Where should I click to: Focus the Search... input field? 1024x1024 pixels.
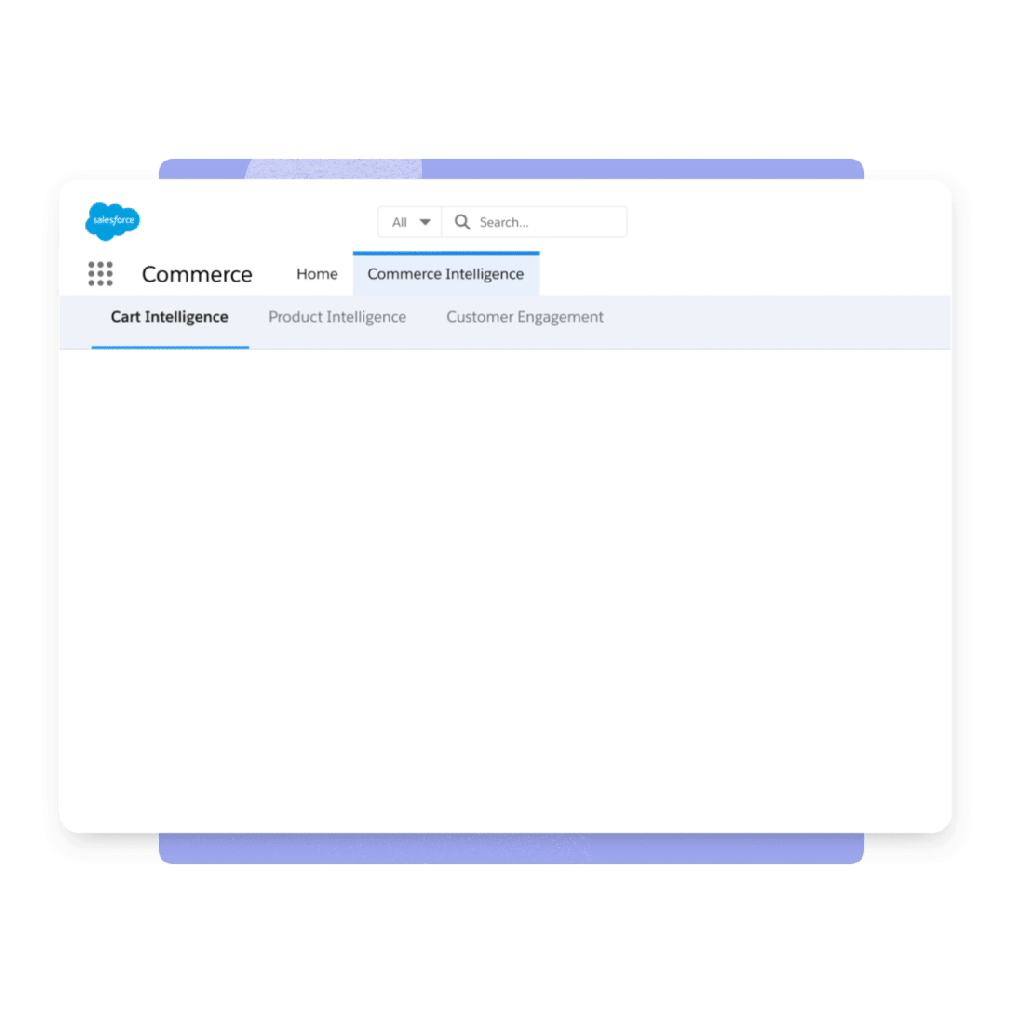[x=534, y=222]
